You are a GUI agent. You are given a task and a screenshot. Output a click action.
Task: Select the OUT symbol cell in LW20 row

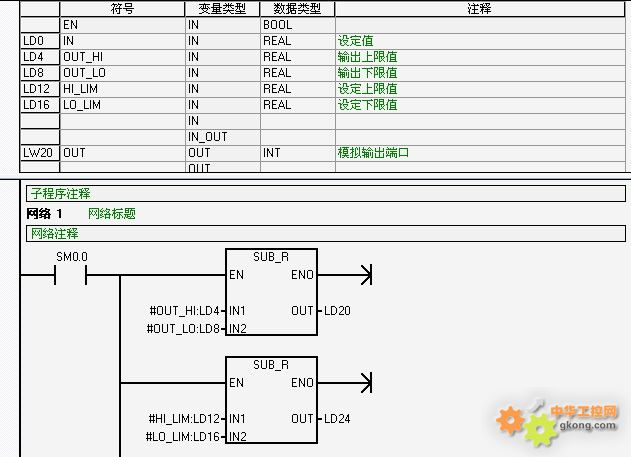(122, 153)
